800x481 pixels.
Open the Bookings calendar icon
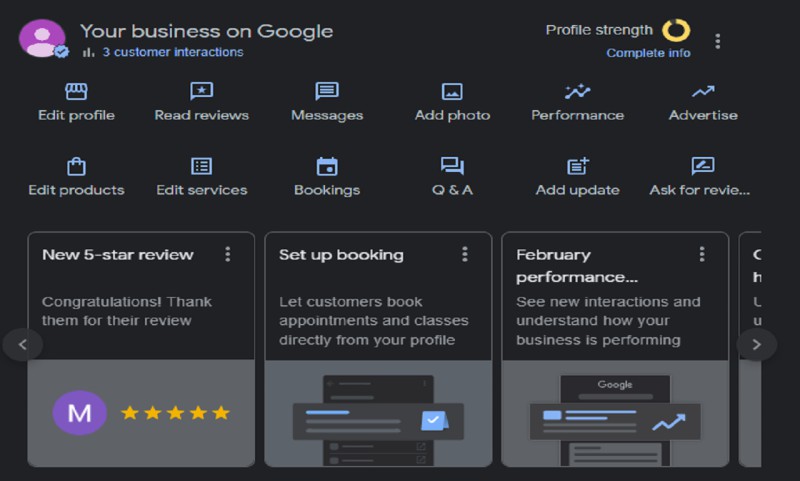point(327,166)
